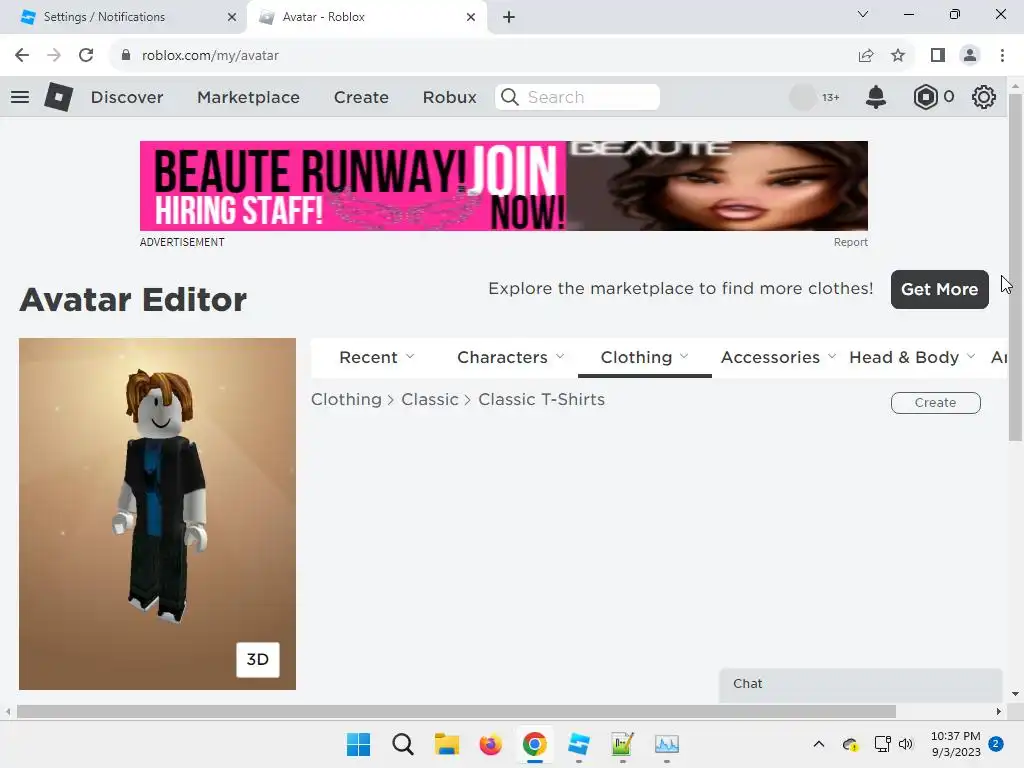Image resolution: width=1024 pixels, height=768 pixels.
Task: Open the settings gear icon
Action: coord(984,97)
